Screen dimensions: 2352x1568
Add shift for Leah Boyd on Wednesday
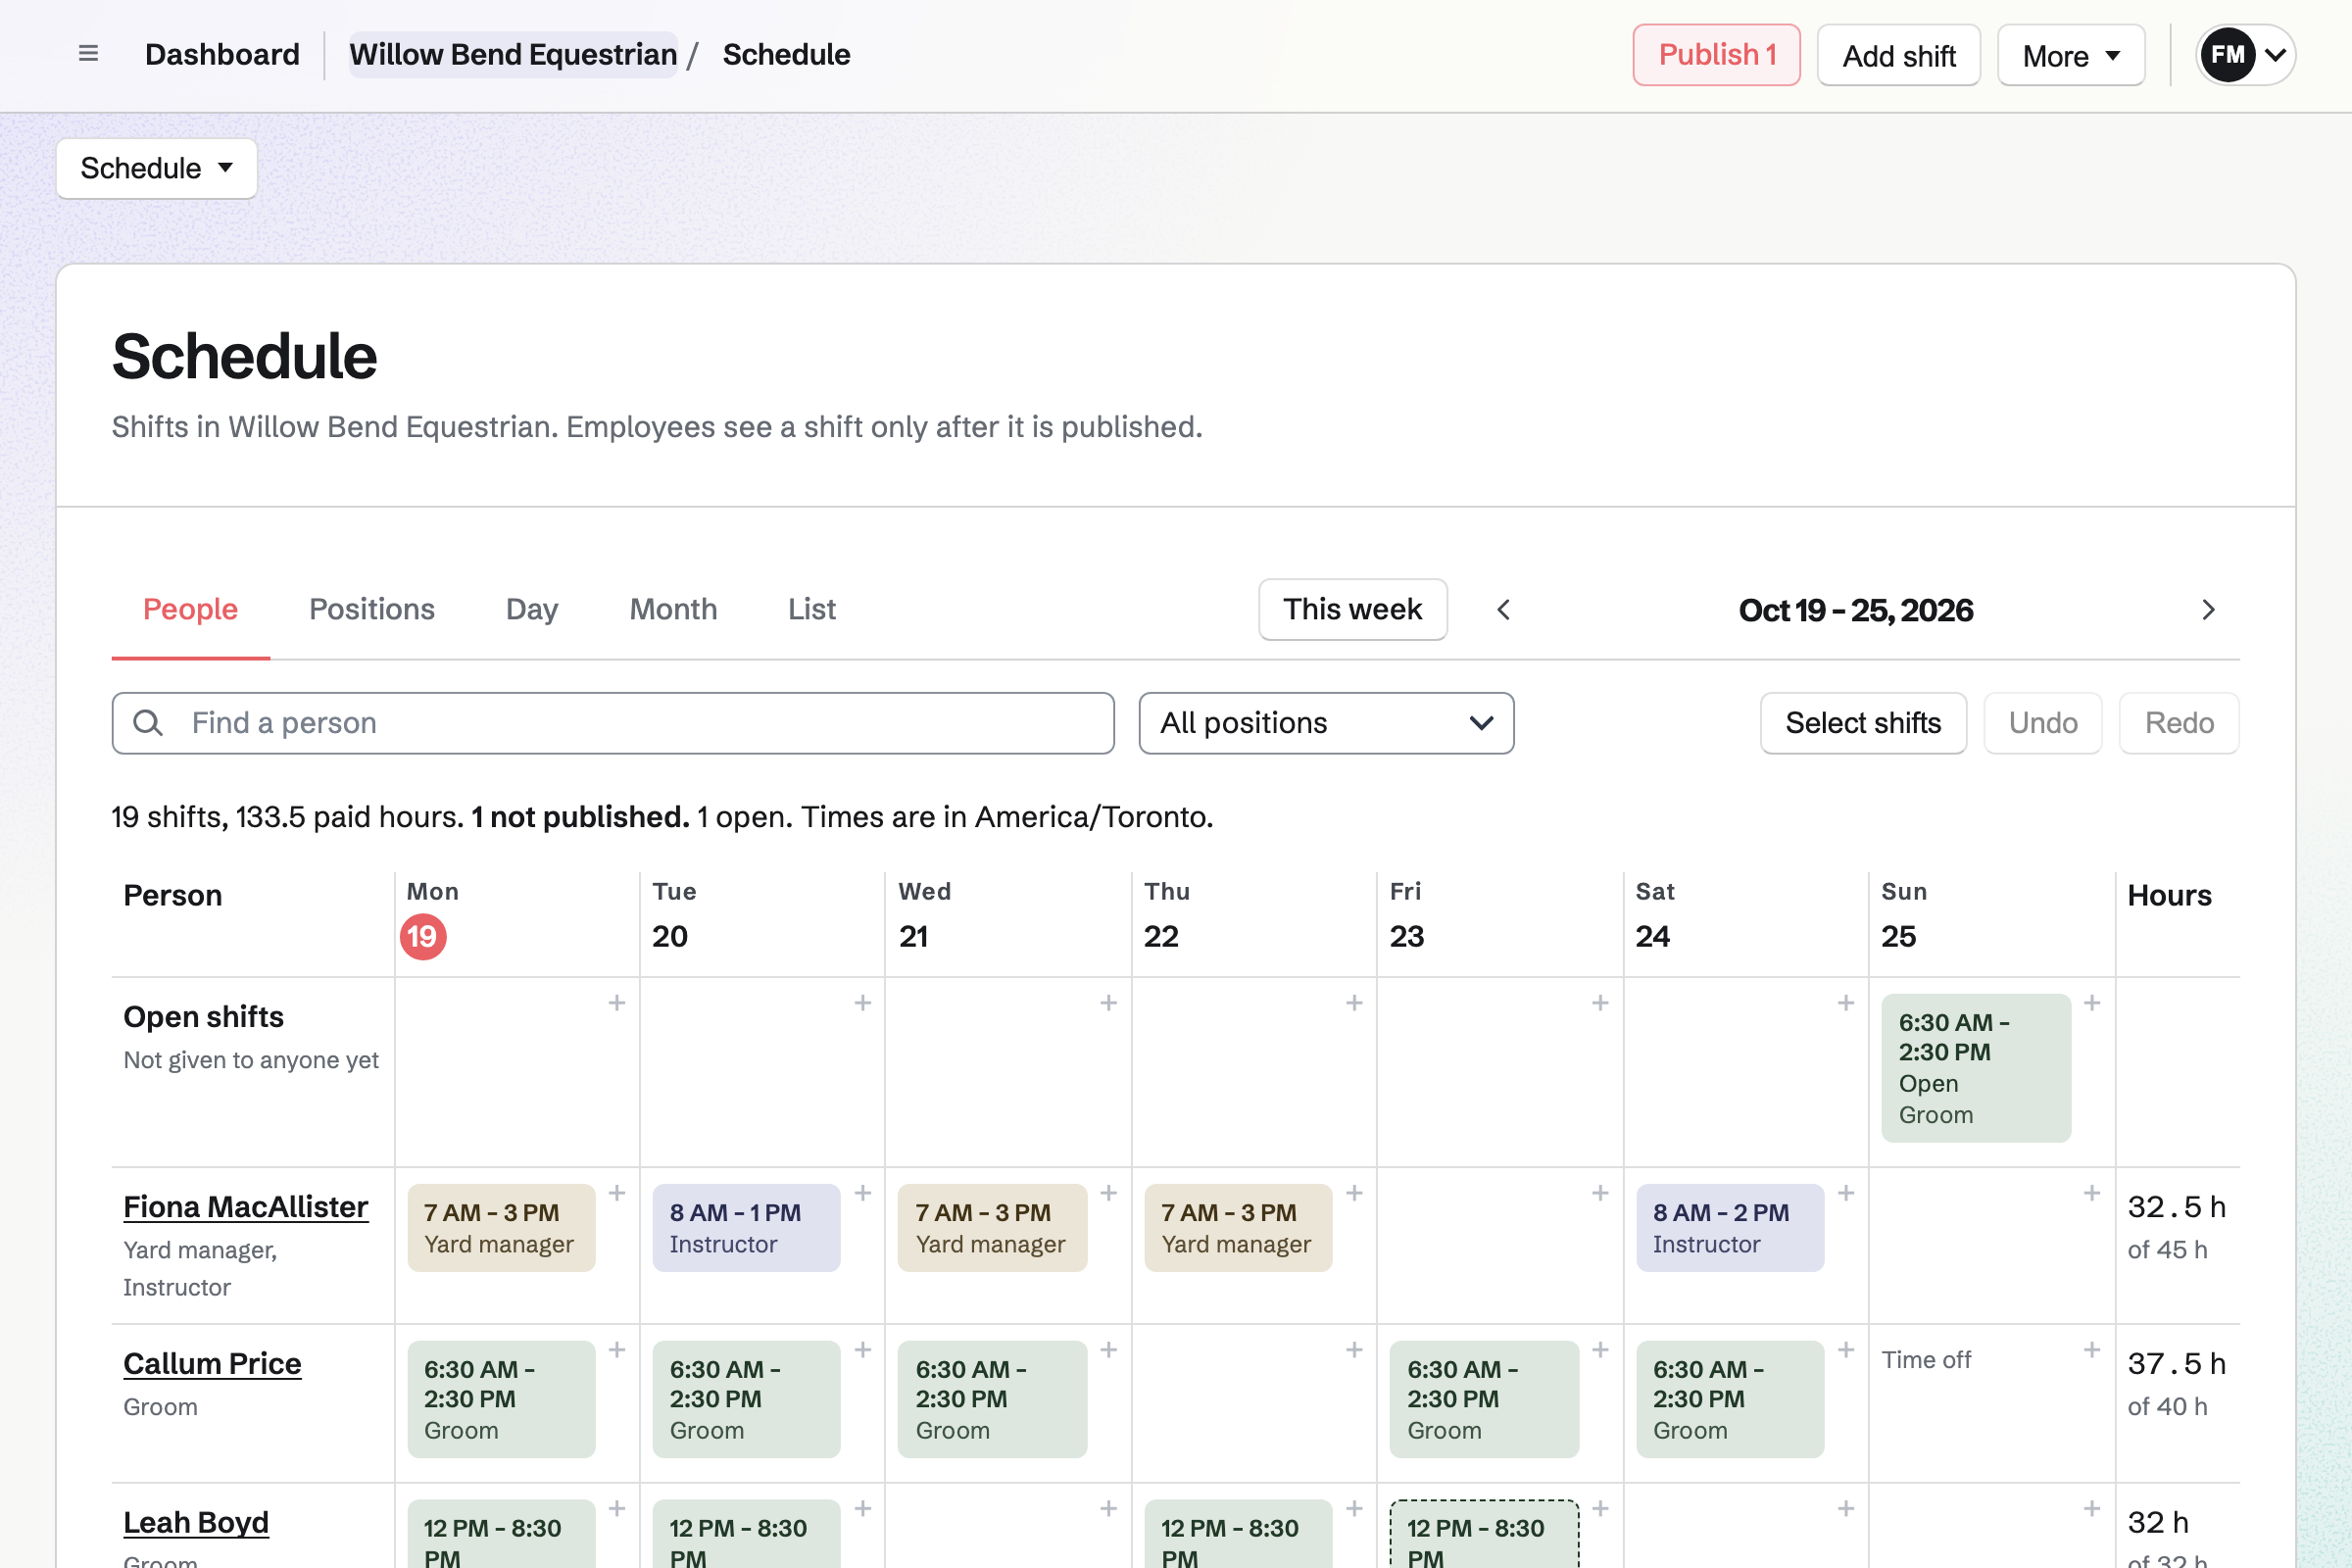[x=1108, y=1509]
